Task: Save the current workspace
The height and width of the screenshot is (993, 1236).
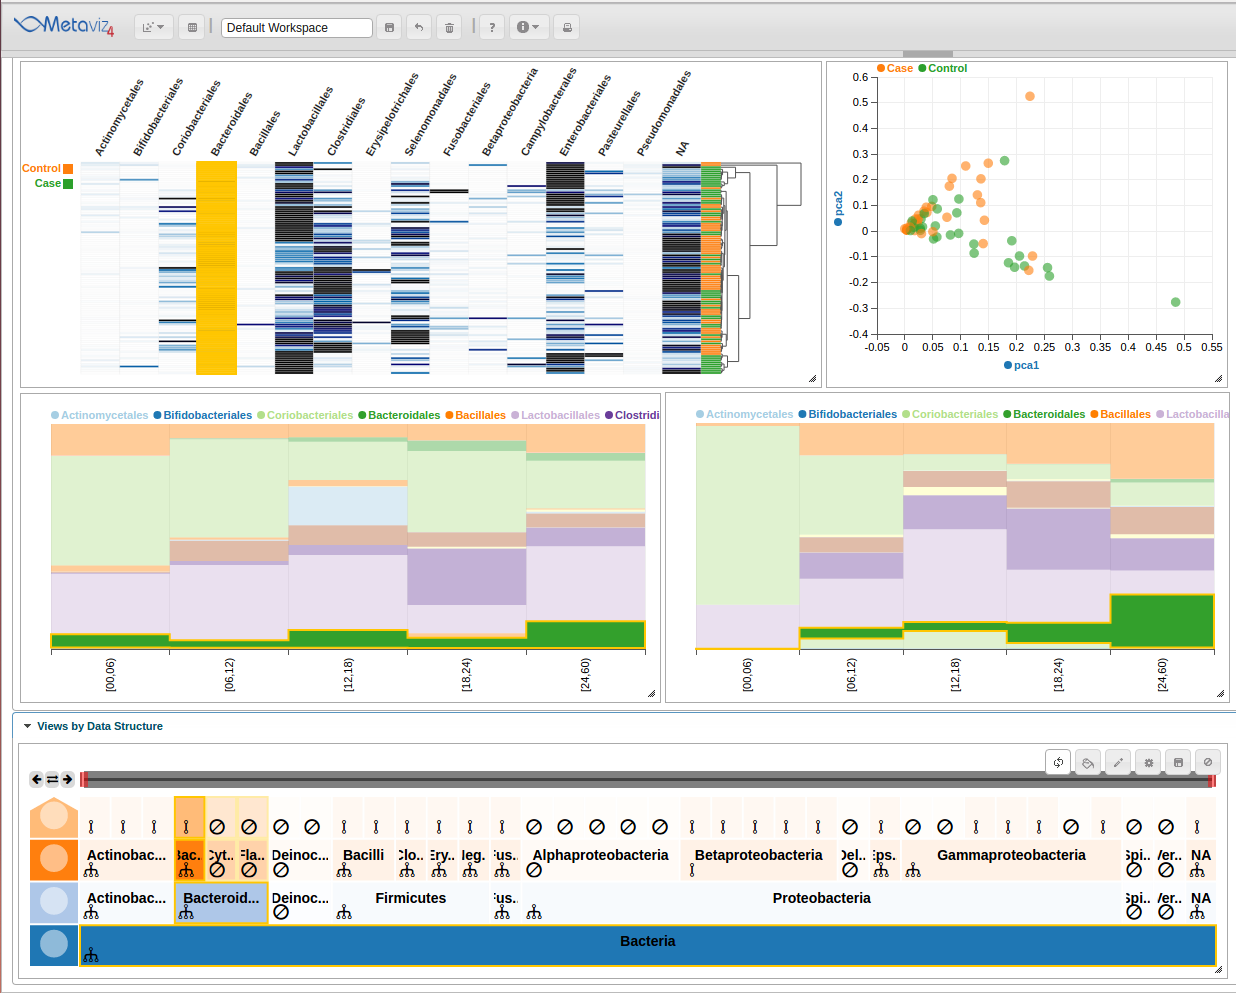Action: coord(389,27)
